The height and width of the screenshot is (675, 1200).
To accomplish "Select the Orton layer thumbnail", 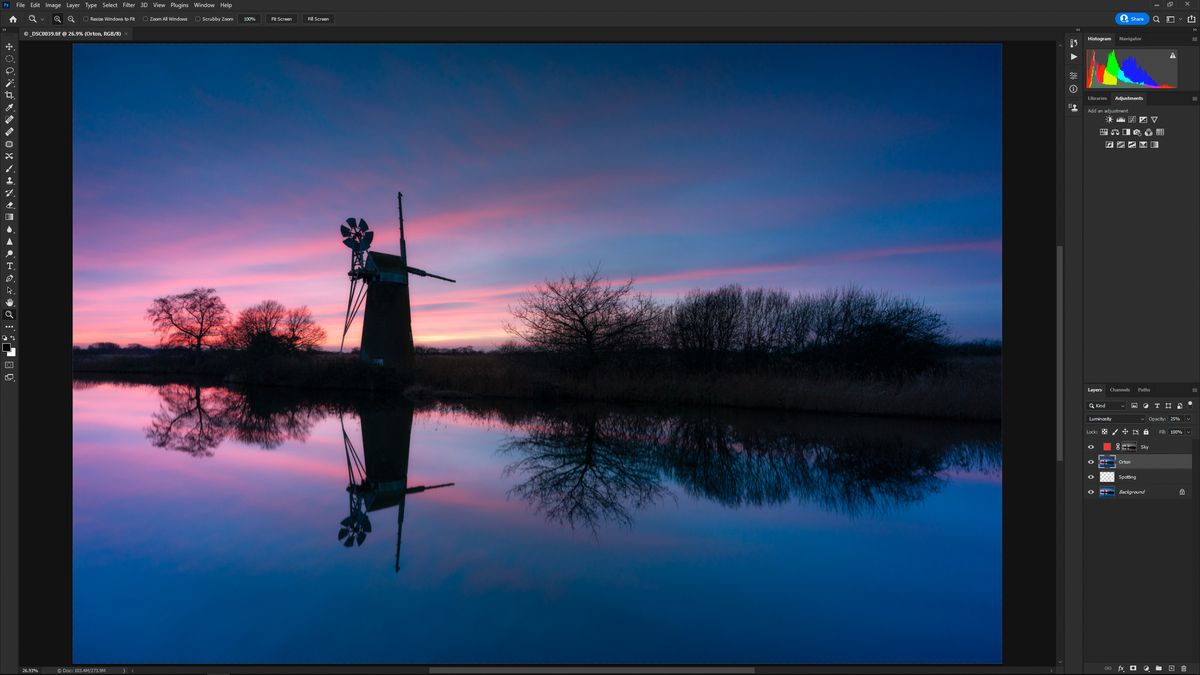I will 1108,461.
